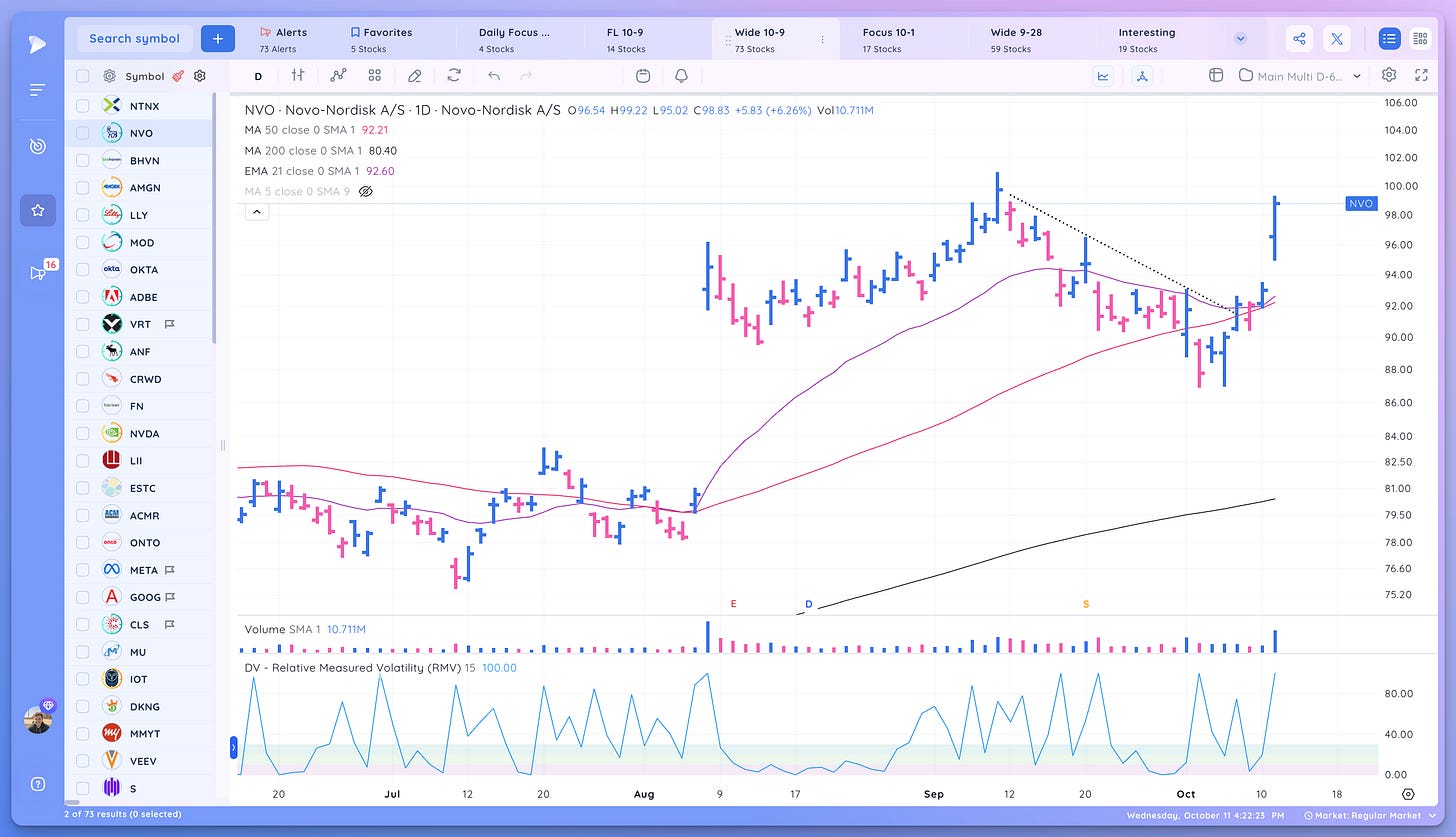Switch to Interesting list tab
Image resolution: width=1456 pixels, height=837 pixels.
(1146, 39)
